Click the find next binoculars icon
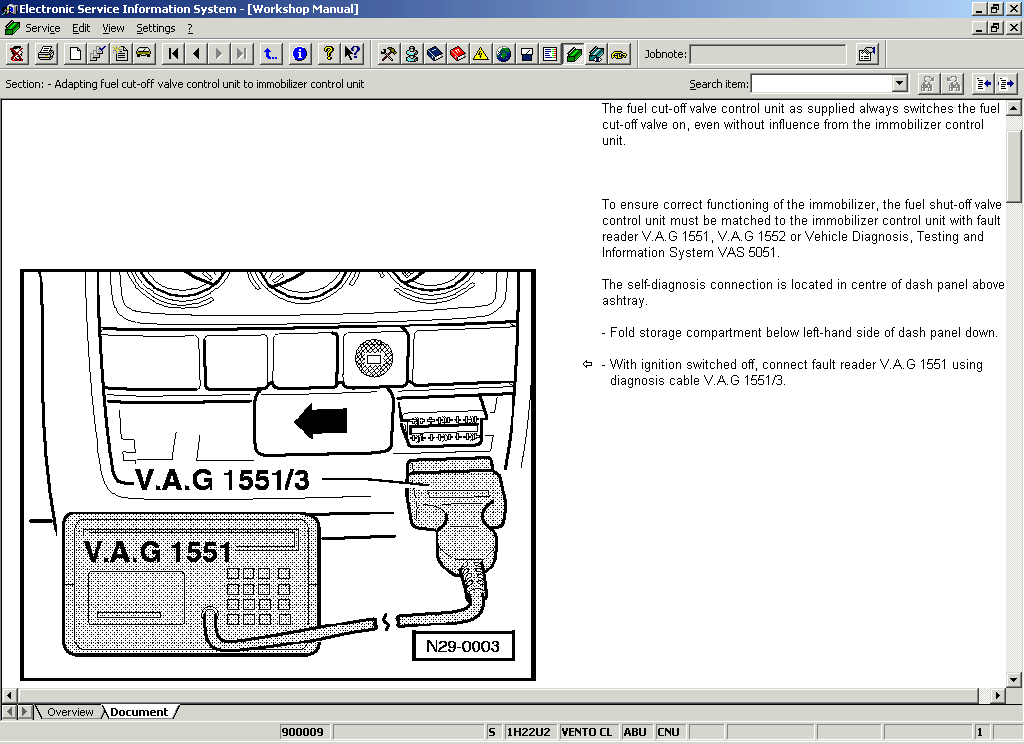Image resolution: width=1024 pixels, height=744 pixels. [x=953, y=84]
